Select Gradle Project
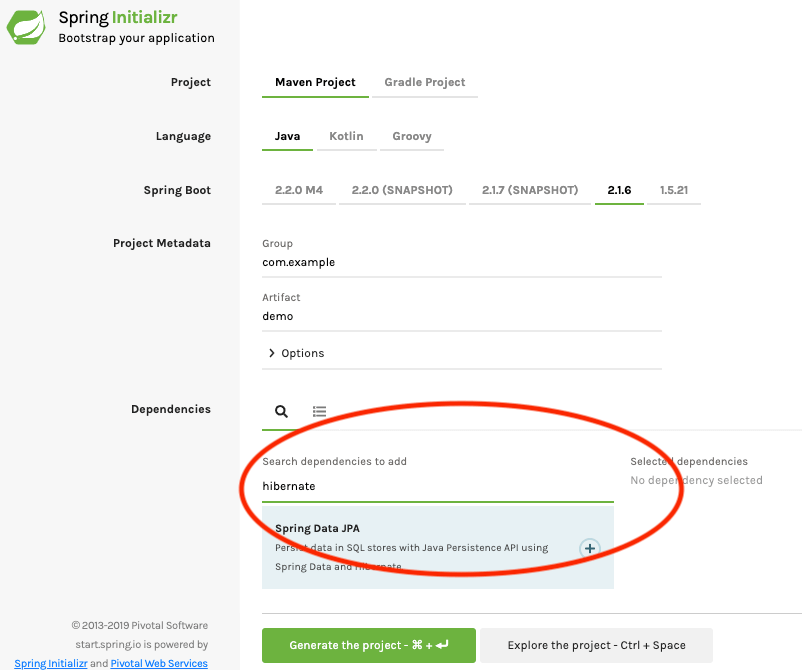The width and height of the screenshot is (802, 670). click(x=425, y=82)
